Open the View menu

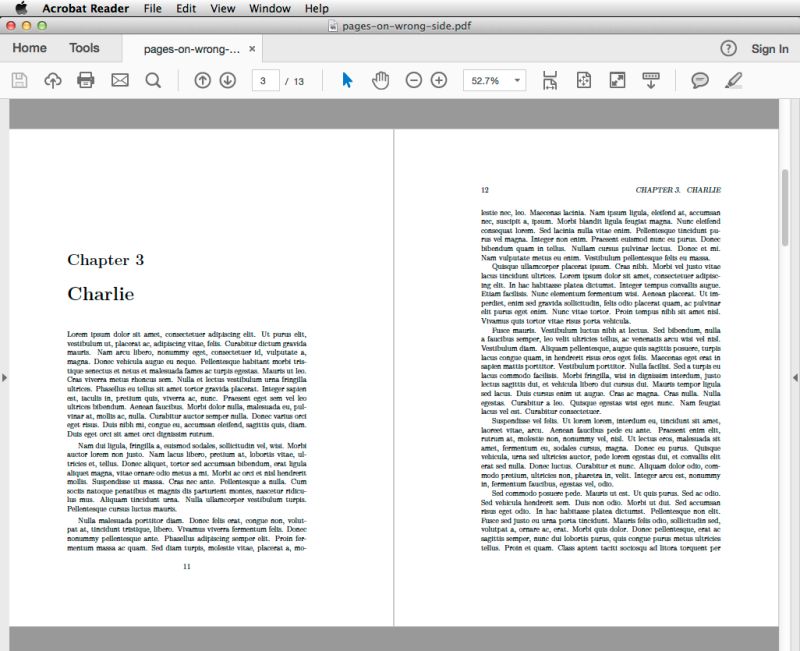(x=222, y=8)
